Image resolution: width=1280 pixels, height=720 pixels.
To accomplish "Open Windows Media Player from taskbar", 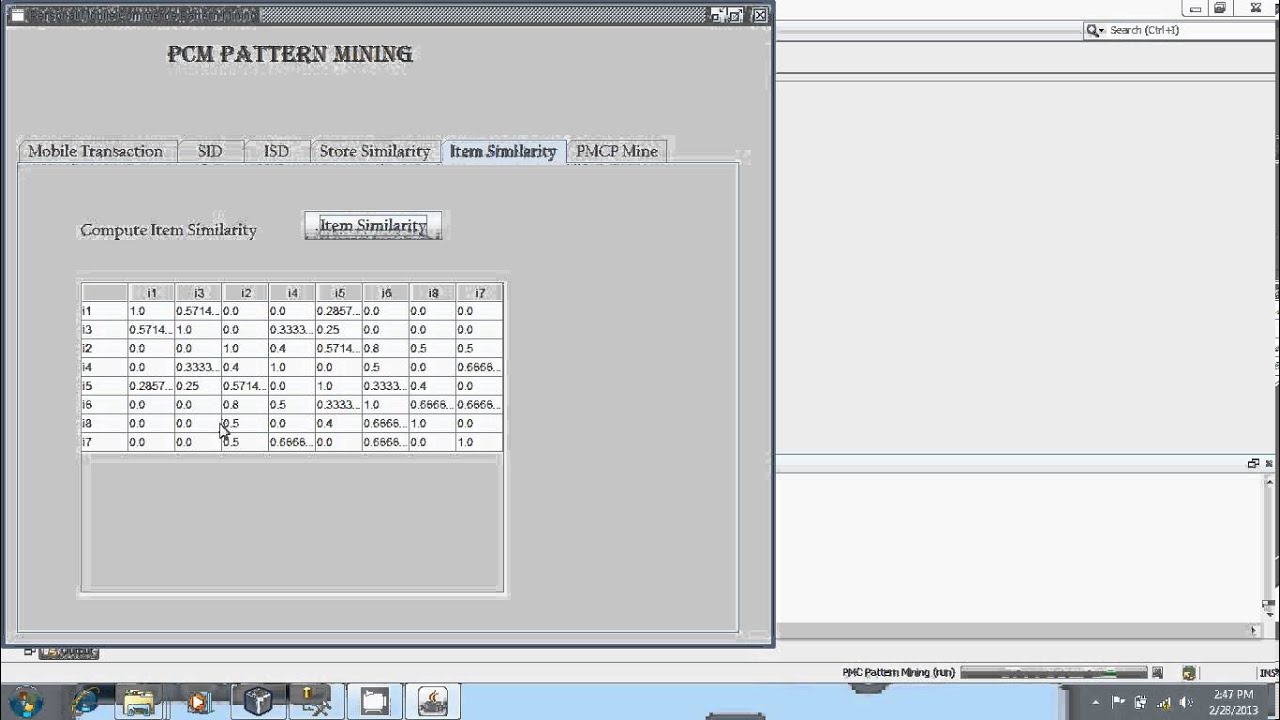I will 198,702.
